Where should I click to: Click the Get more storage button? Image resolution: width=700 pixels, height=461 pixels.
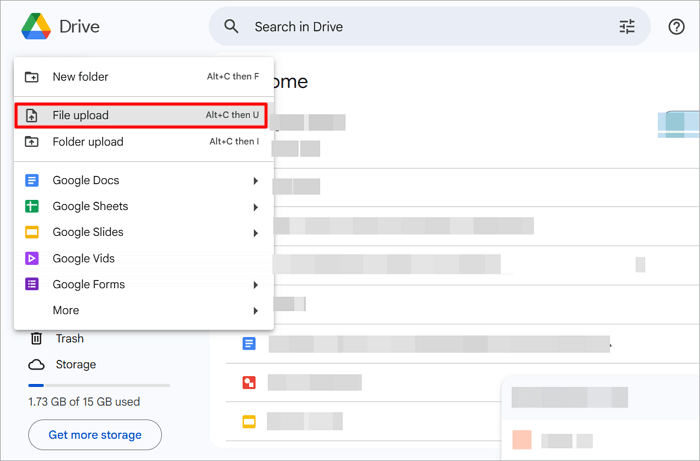pyautogui.click(x=95, y=435)
